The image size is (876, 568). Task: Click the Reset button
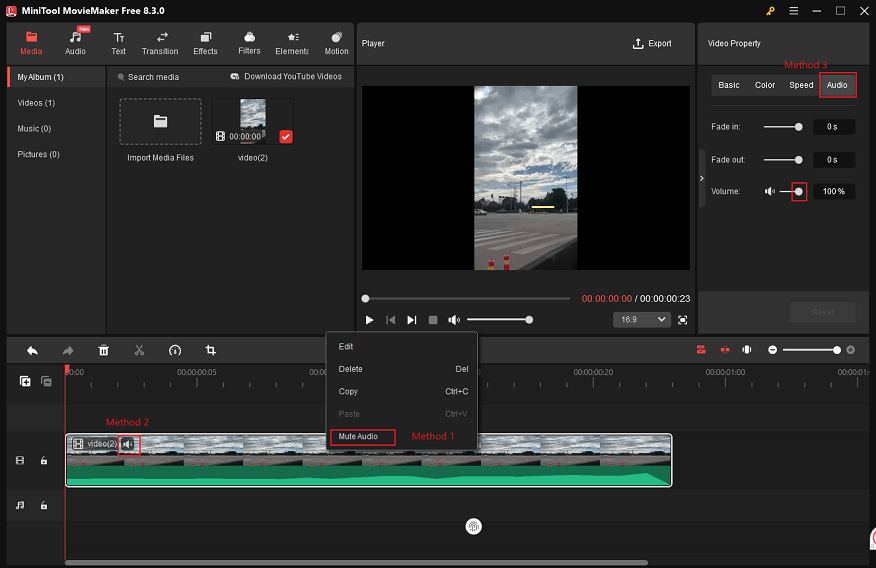[x=822, y=312]
